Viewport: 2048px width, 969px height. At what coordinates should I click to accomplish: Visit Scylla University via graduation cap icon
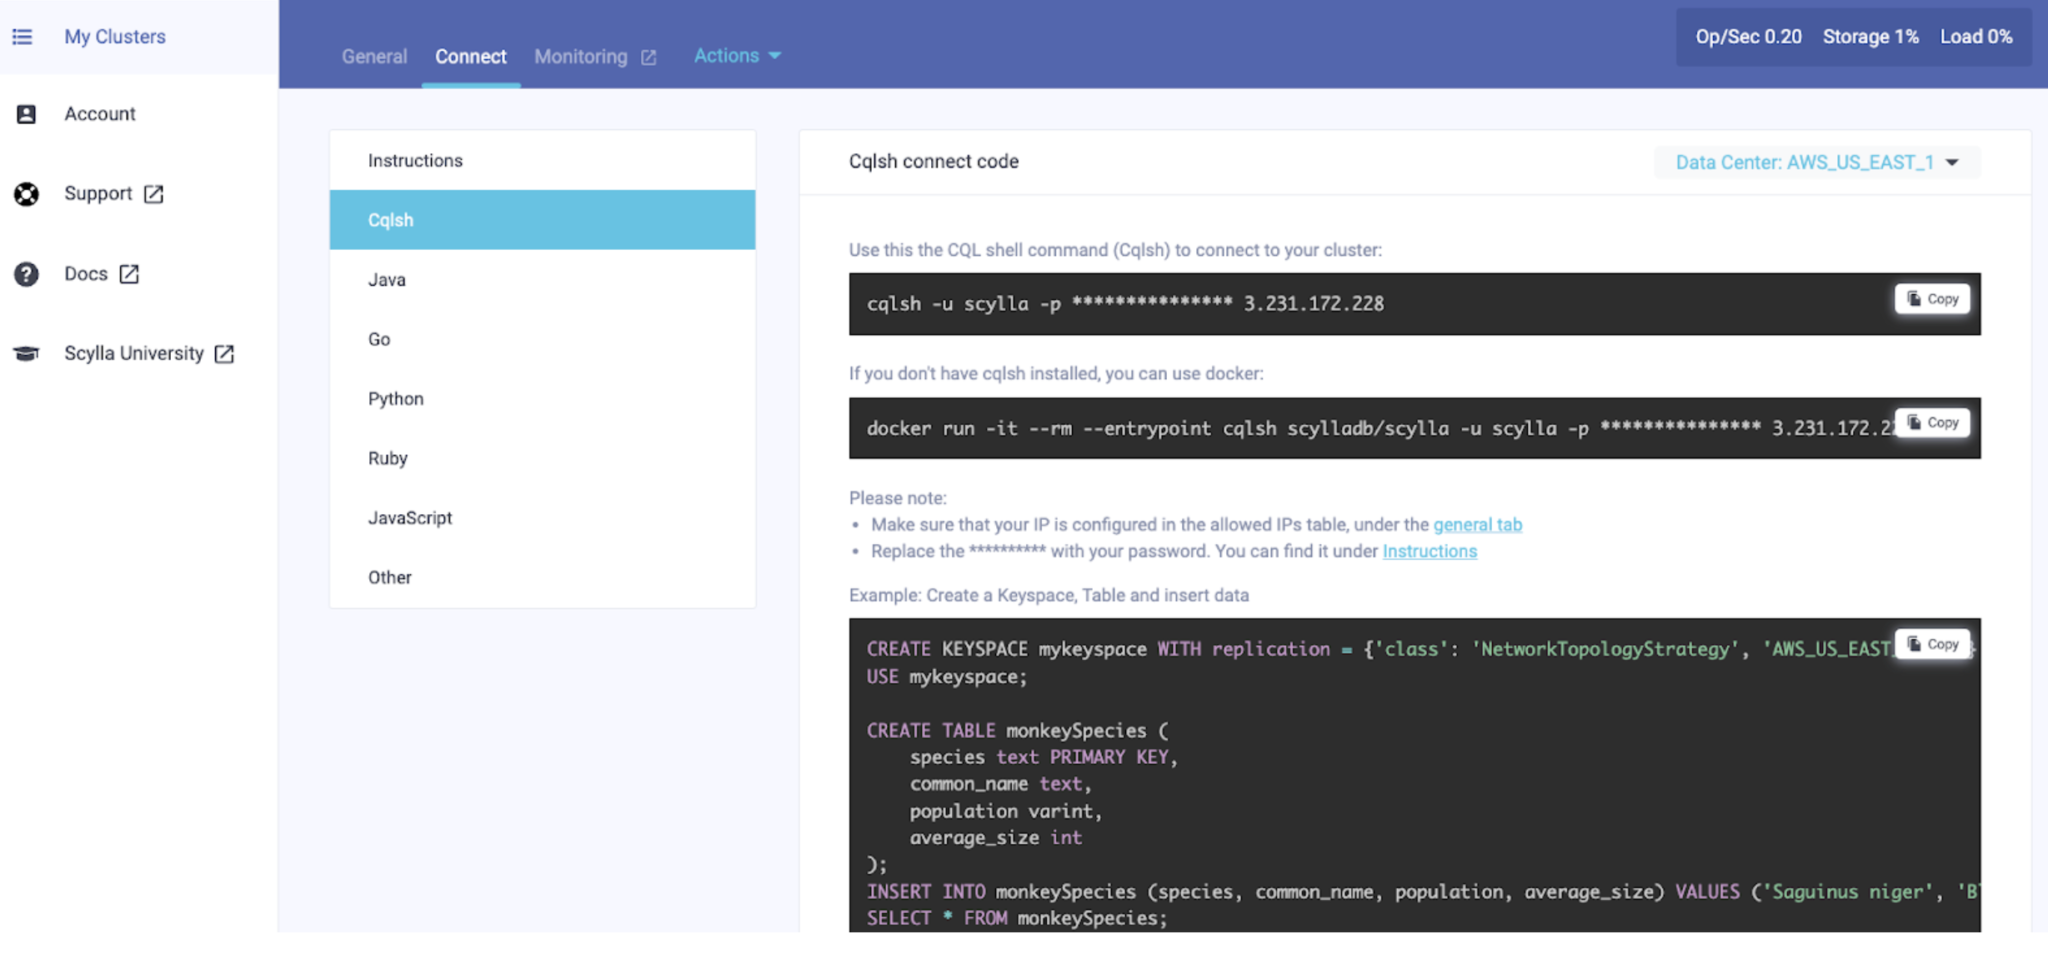click(x=27, y=353)
